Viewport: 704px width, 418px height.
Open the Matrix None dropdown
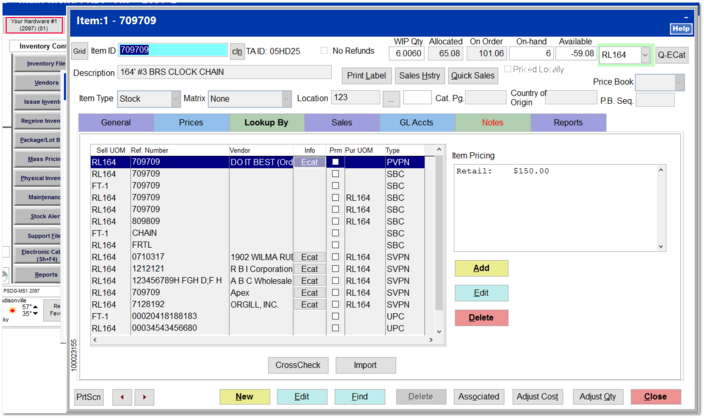[x=286, y=99]
